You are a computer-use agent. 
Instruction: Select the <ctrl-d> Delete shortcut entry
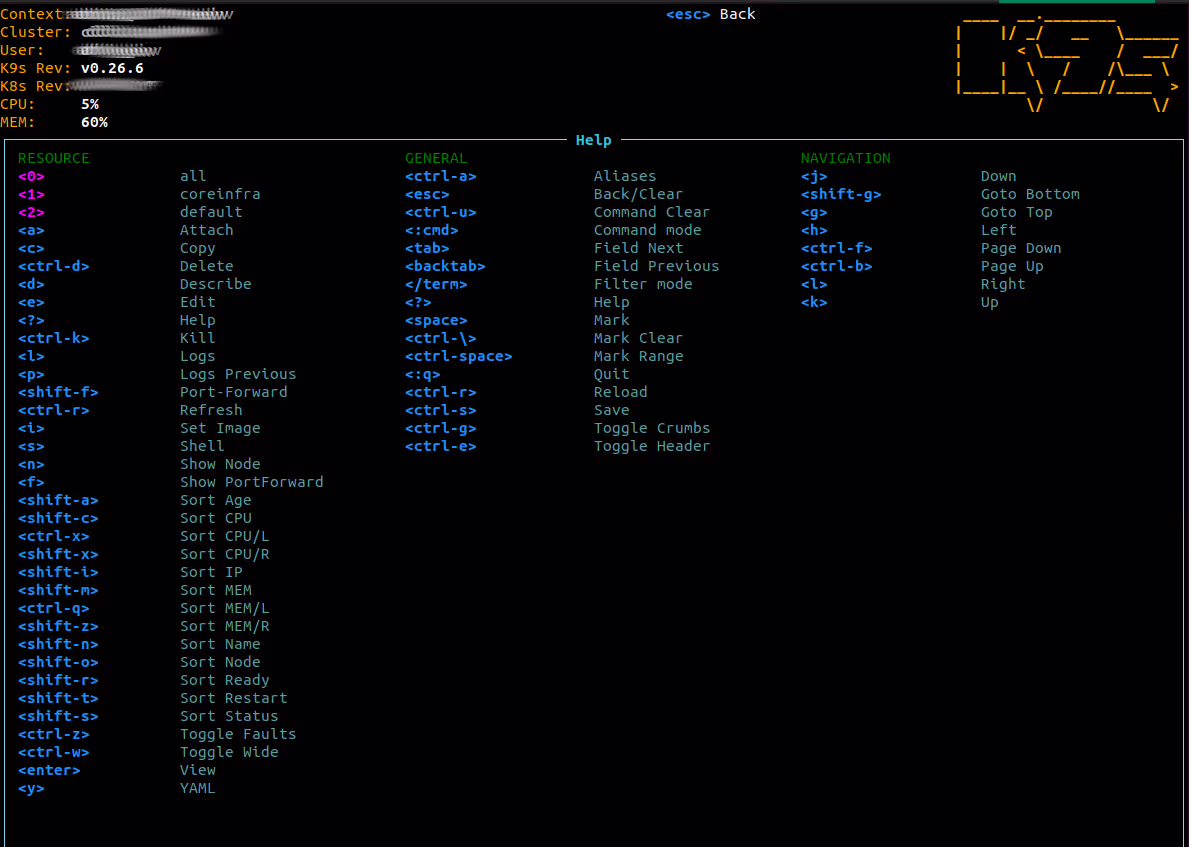coord(55,266)
